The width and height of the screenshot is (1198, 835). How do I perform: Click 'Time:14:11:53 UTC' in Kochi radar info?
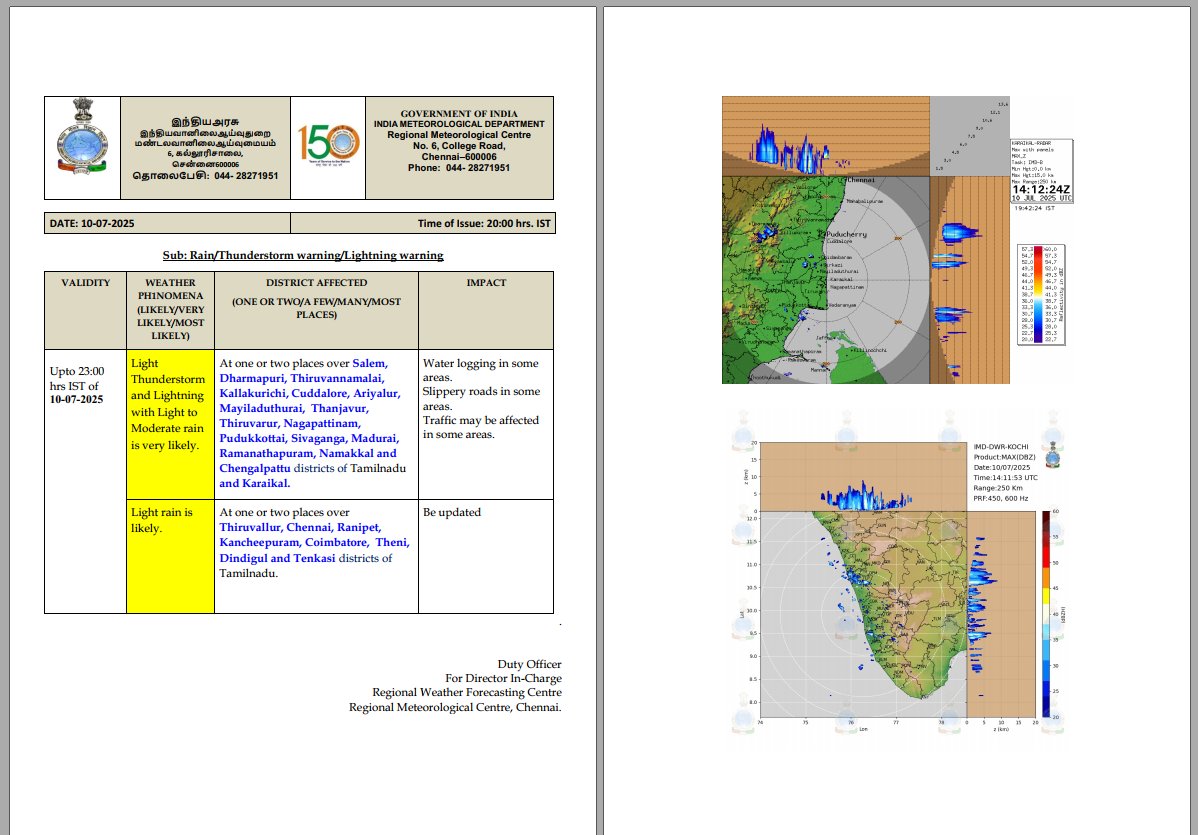1005,477
